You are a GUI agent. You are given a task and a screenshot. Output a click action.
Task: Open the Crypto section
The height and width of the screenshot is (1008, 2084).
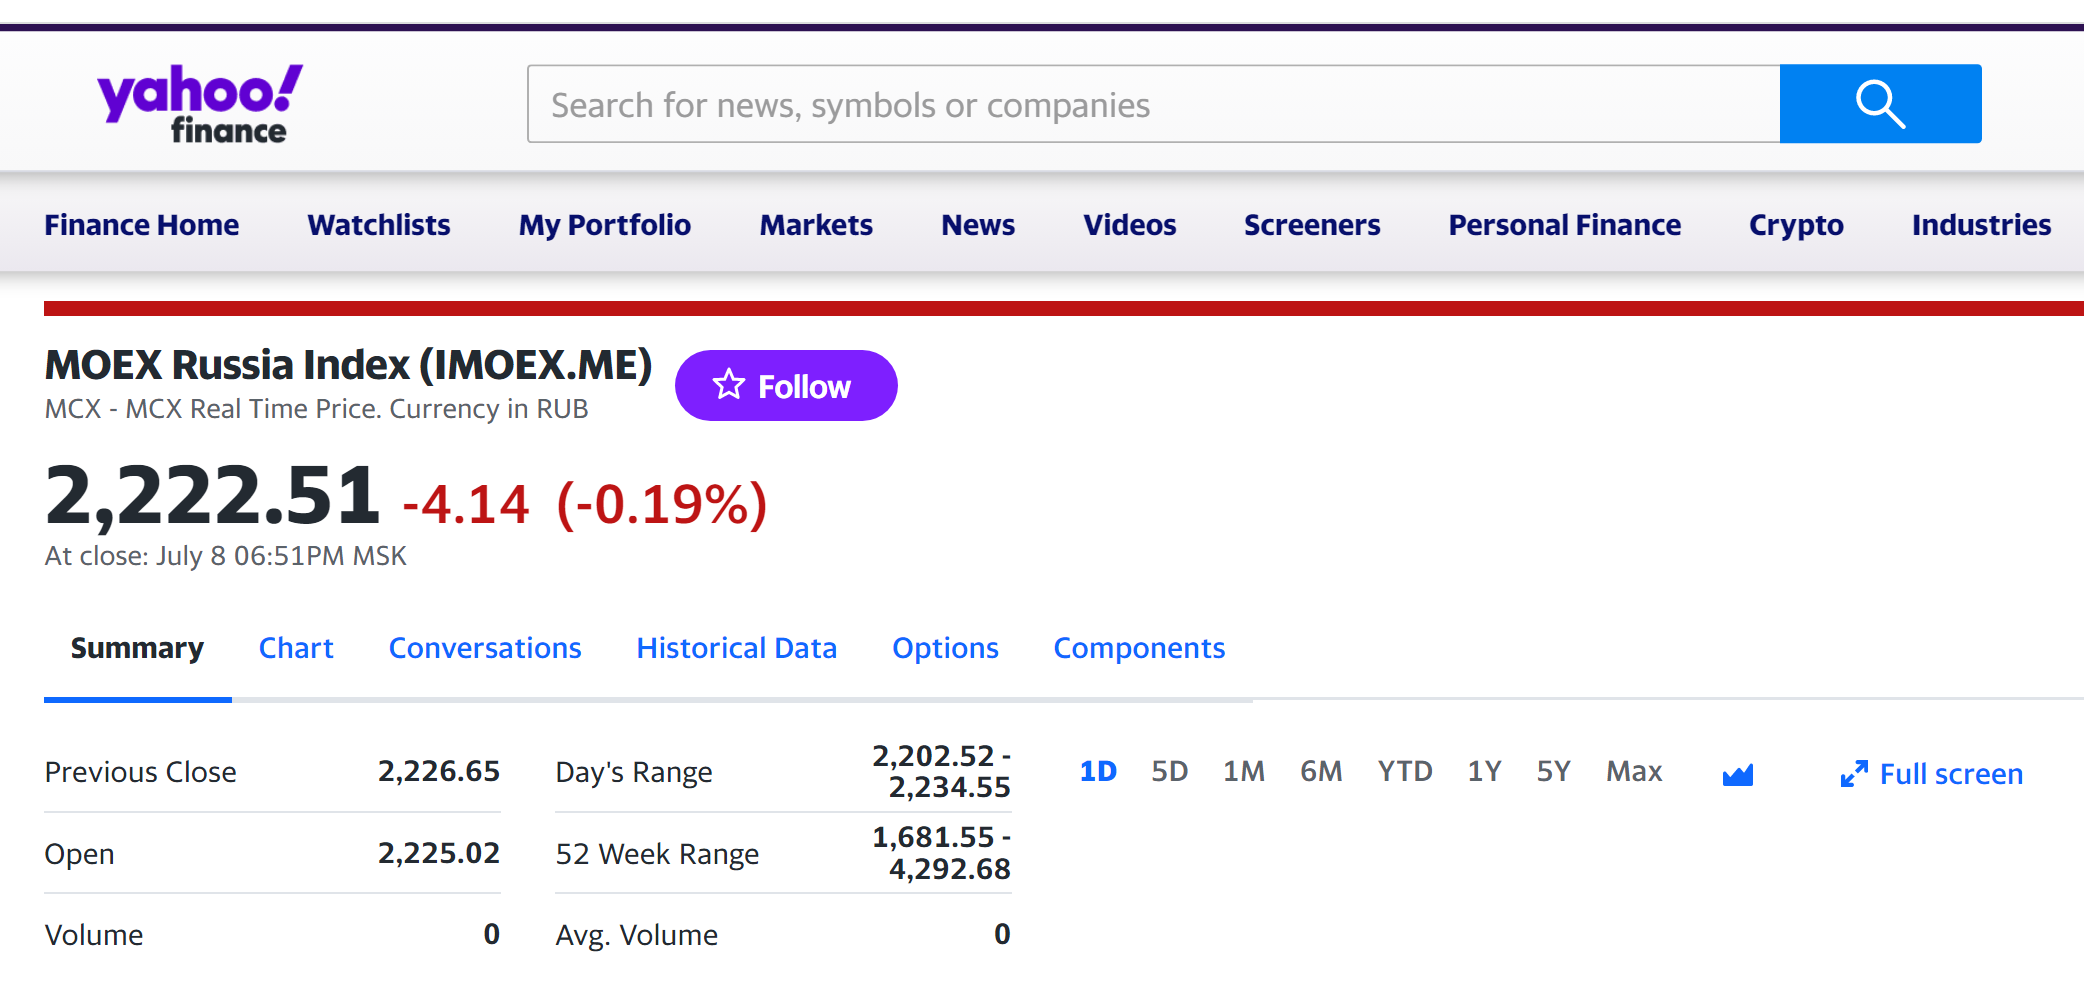(x=1796, y=225)
